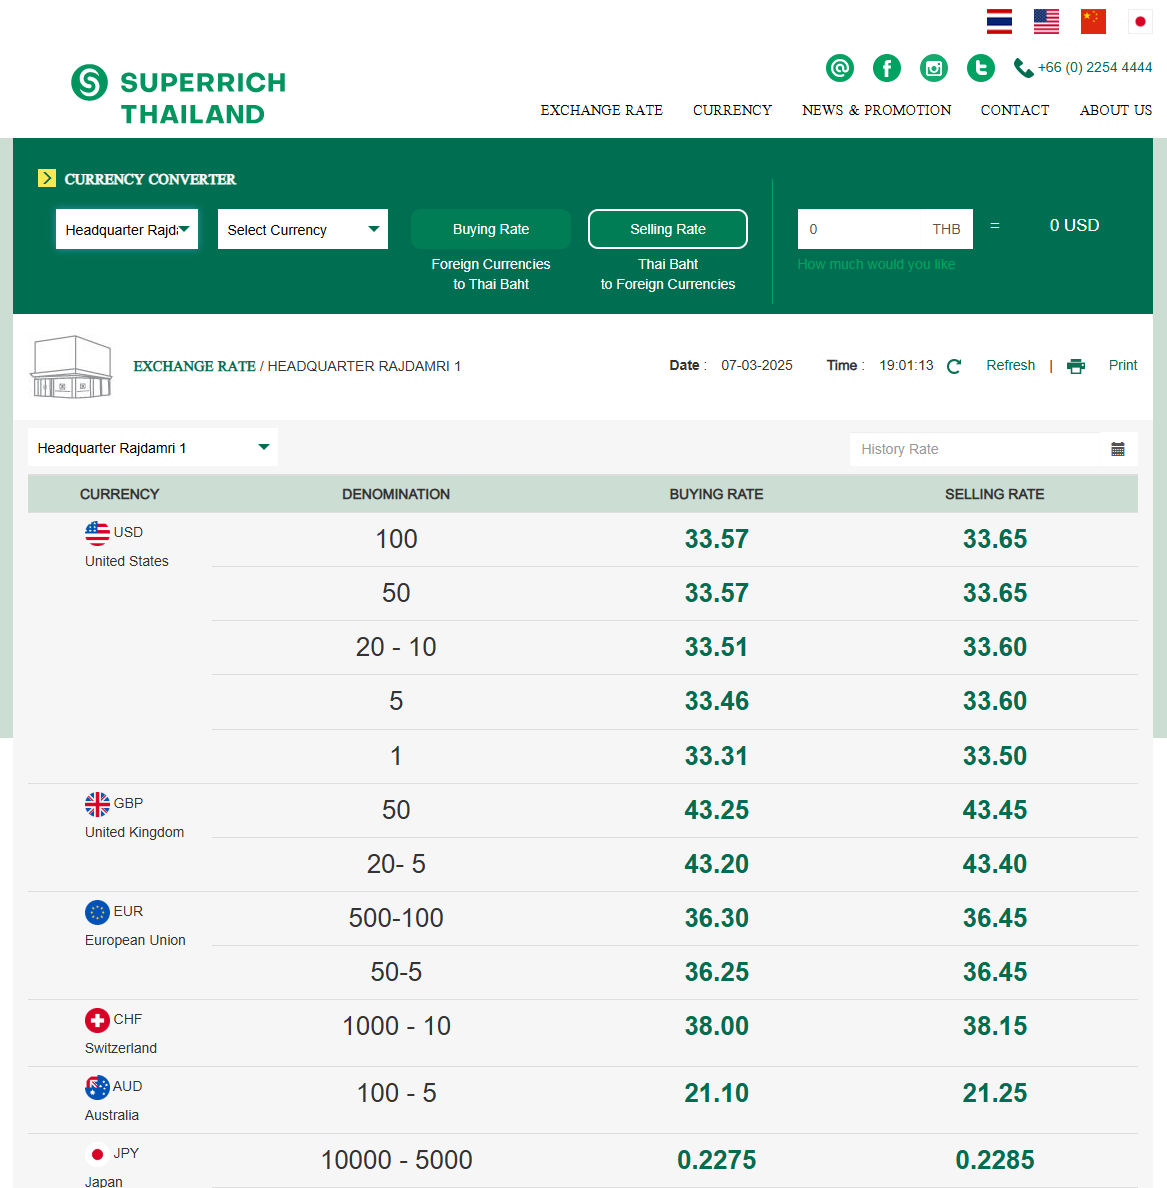
Task: Click USD 20 - 10 buying rate 33.51
Action: 716,647
